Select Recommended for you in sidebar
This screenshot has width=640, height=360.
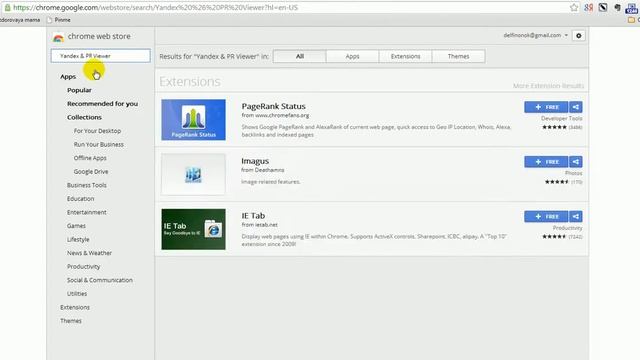click(102, 104)
